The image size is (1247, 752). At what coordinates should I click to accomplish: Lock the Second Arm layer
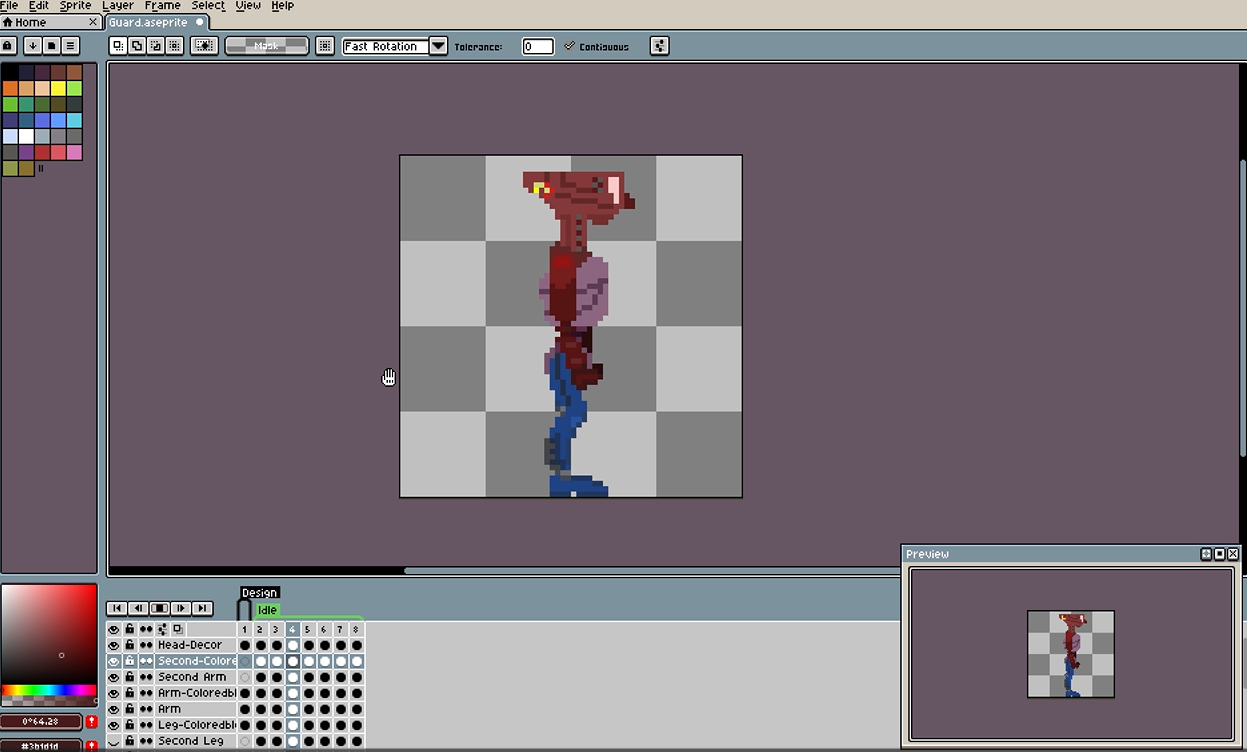(130, 677)
